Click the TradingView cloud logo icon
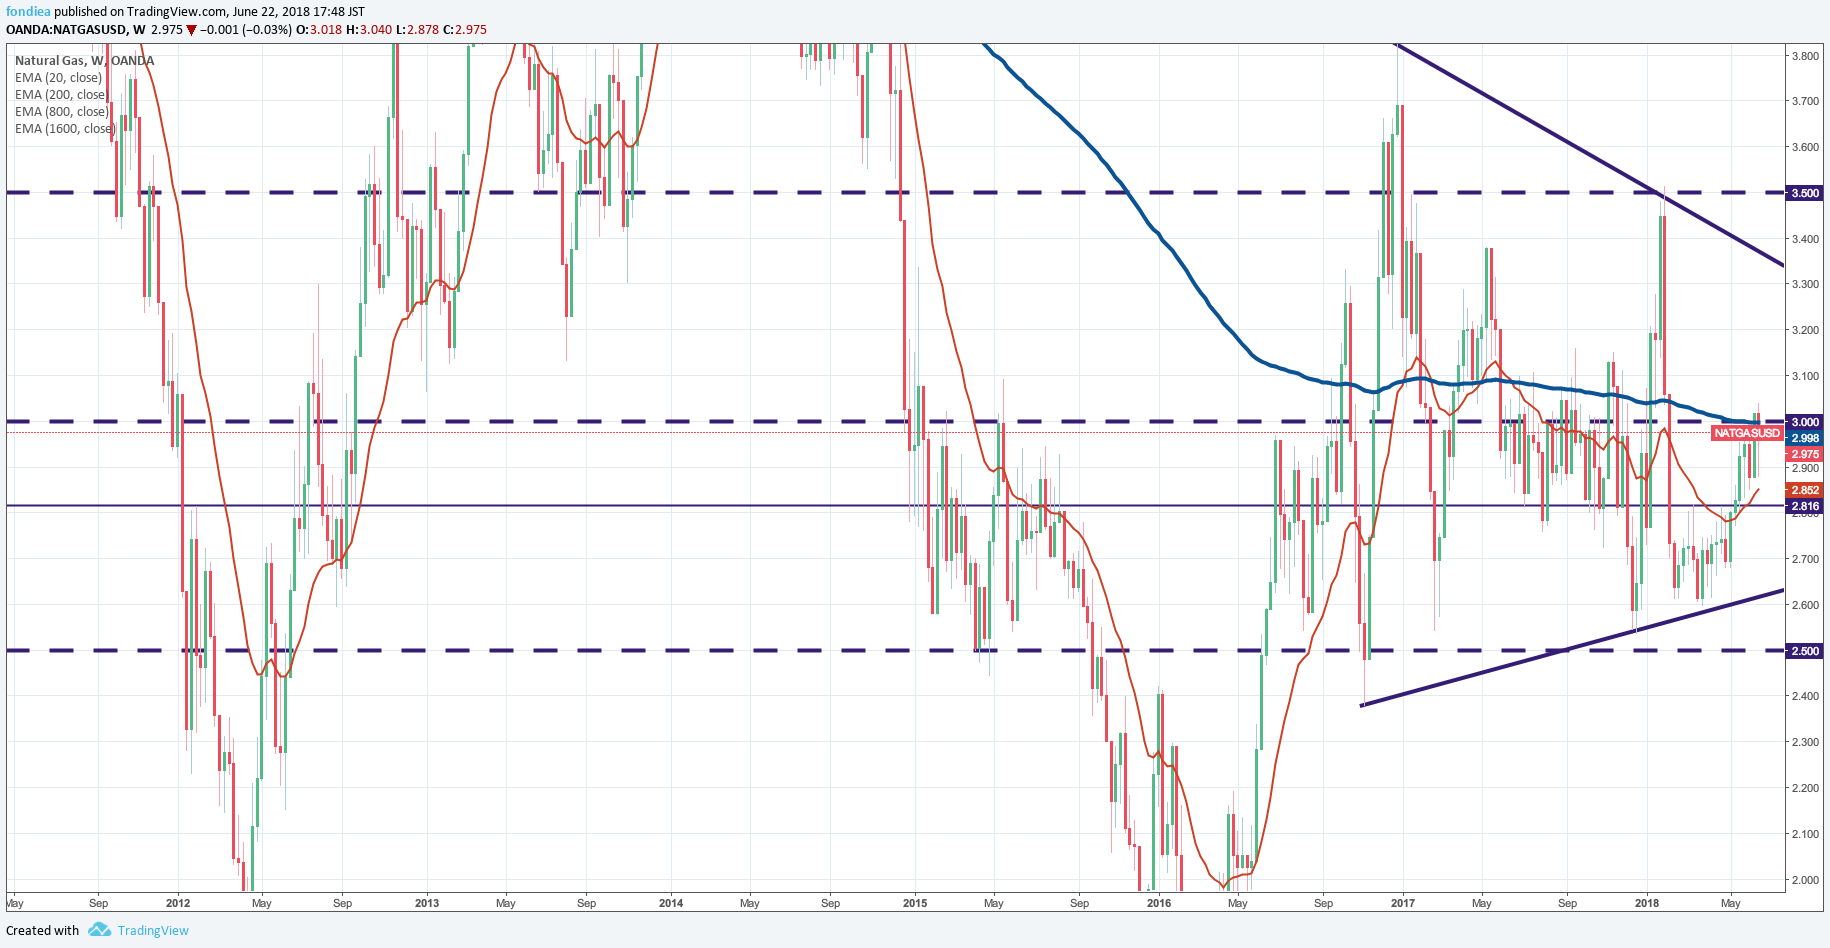 tap(99, 930)
